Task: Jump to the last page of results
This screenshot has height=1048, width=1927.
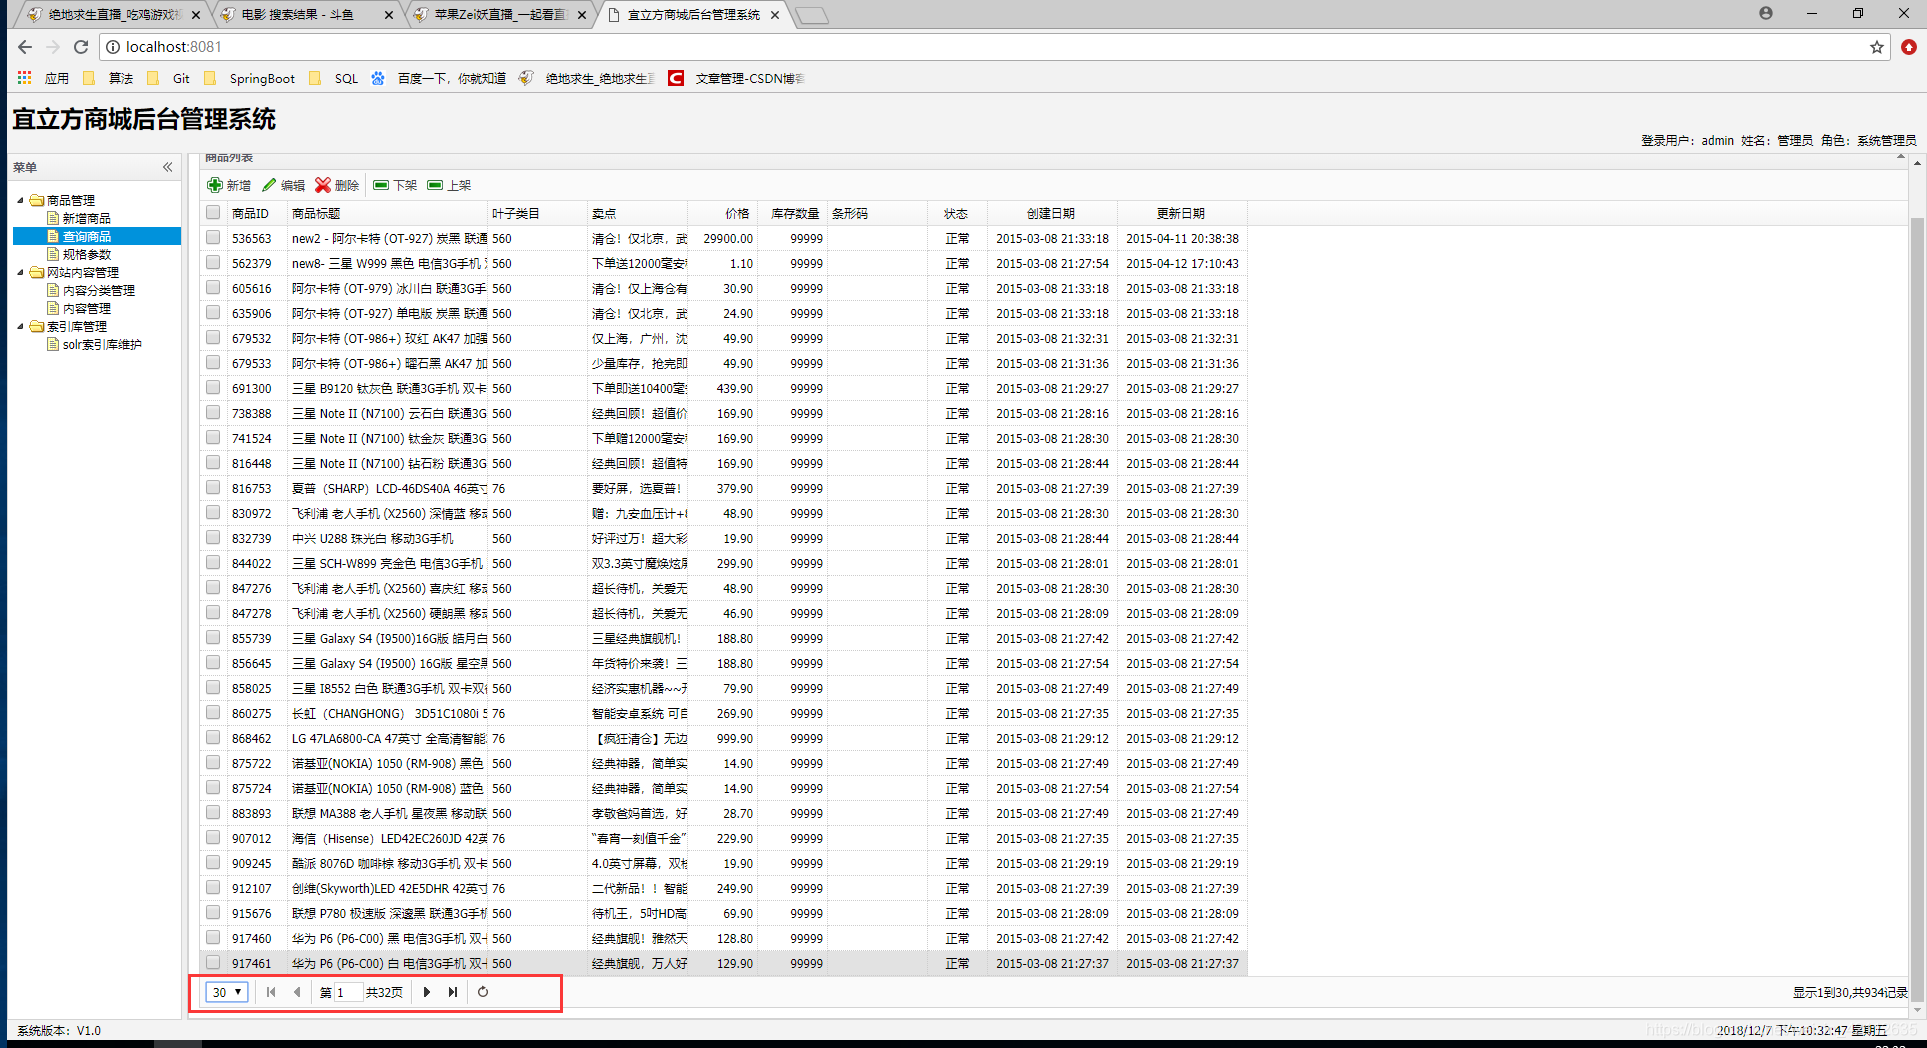Action: click(453, 992)
